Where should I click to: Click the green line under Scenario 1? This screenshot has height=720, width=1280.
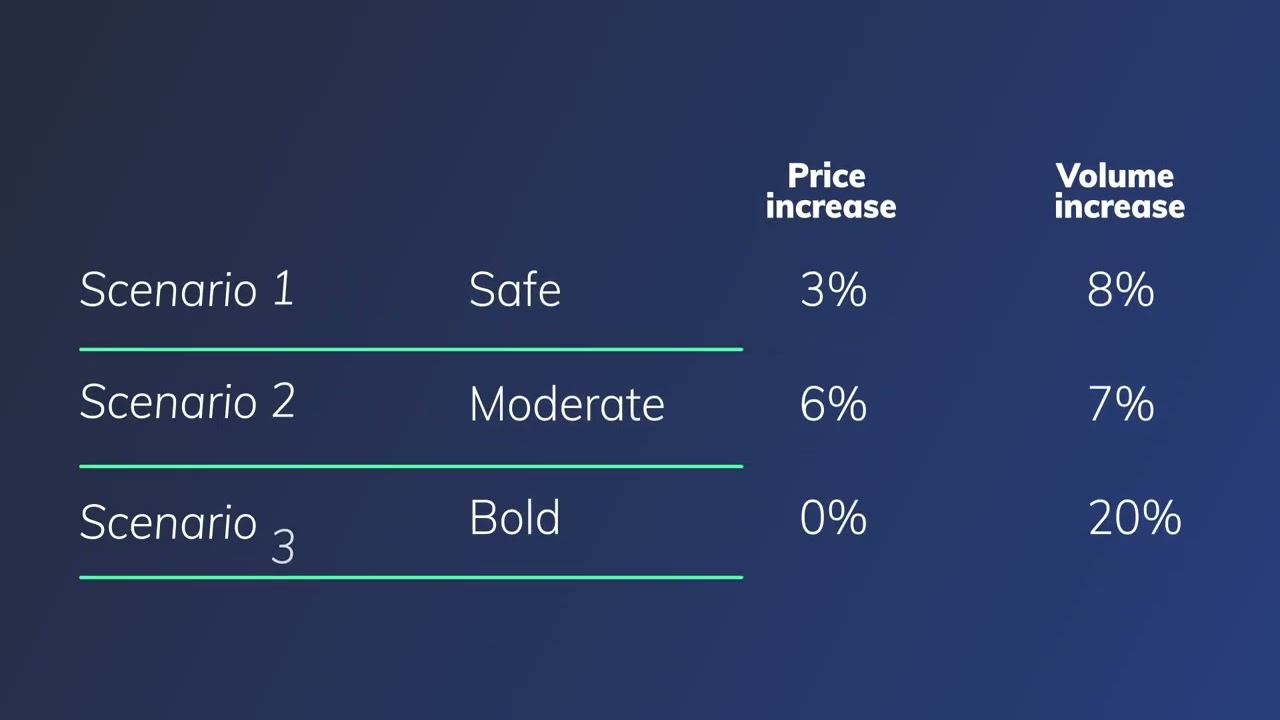(x=410, y=349)
